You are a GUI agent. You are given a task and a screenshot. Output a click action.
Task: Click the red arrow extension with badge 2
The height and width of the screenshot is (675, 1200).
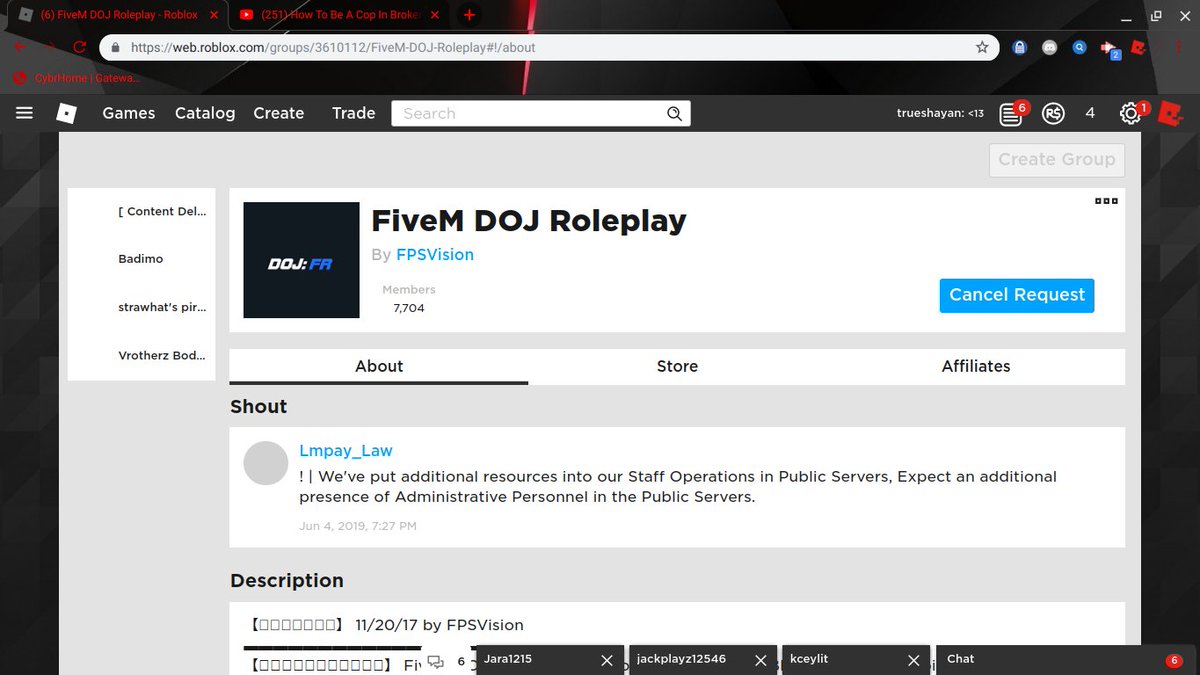pyautogui.click(x=1109, y=48)
